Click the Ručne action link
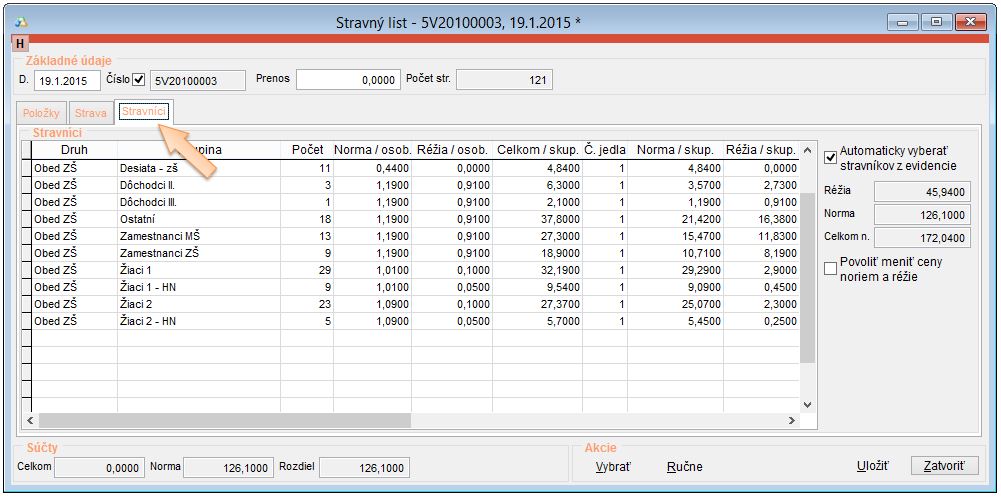The image size is (1001, 497). click(x=684, y=467)
